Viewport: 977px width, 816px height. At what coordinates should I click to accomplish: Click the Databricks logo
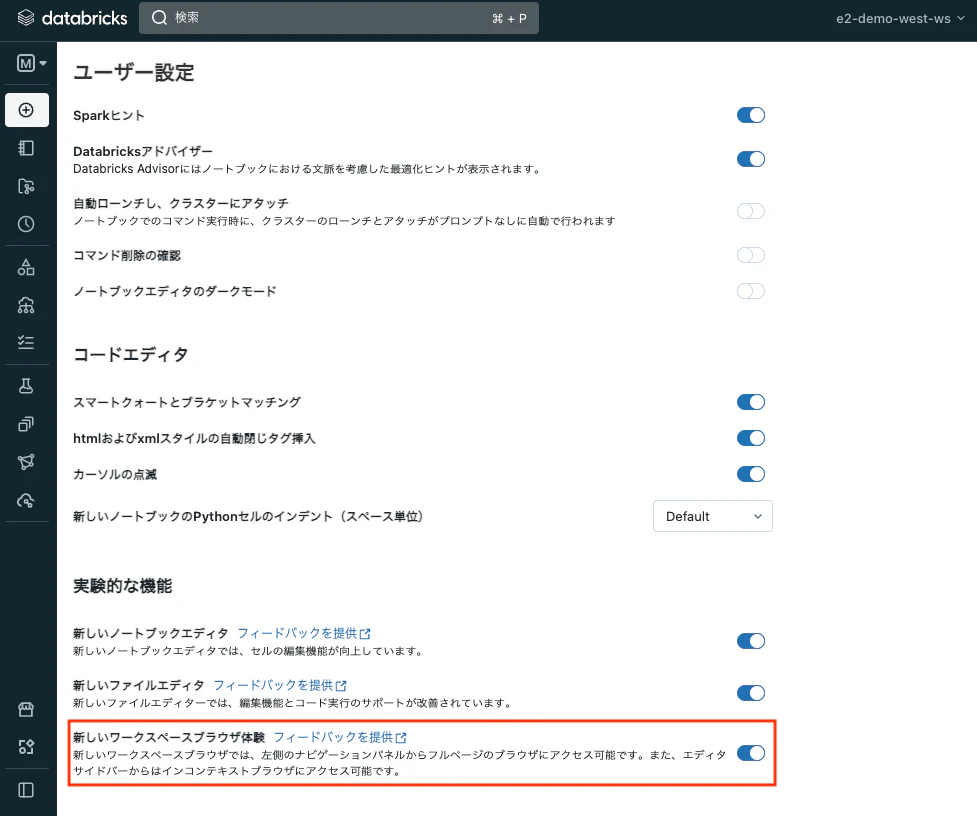(x=72, y=18)
